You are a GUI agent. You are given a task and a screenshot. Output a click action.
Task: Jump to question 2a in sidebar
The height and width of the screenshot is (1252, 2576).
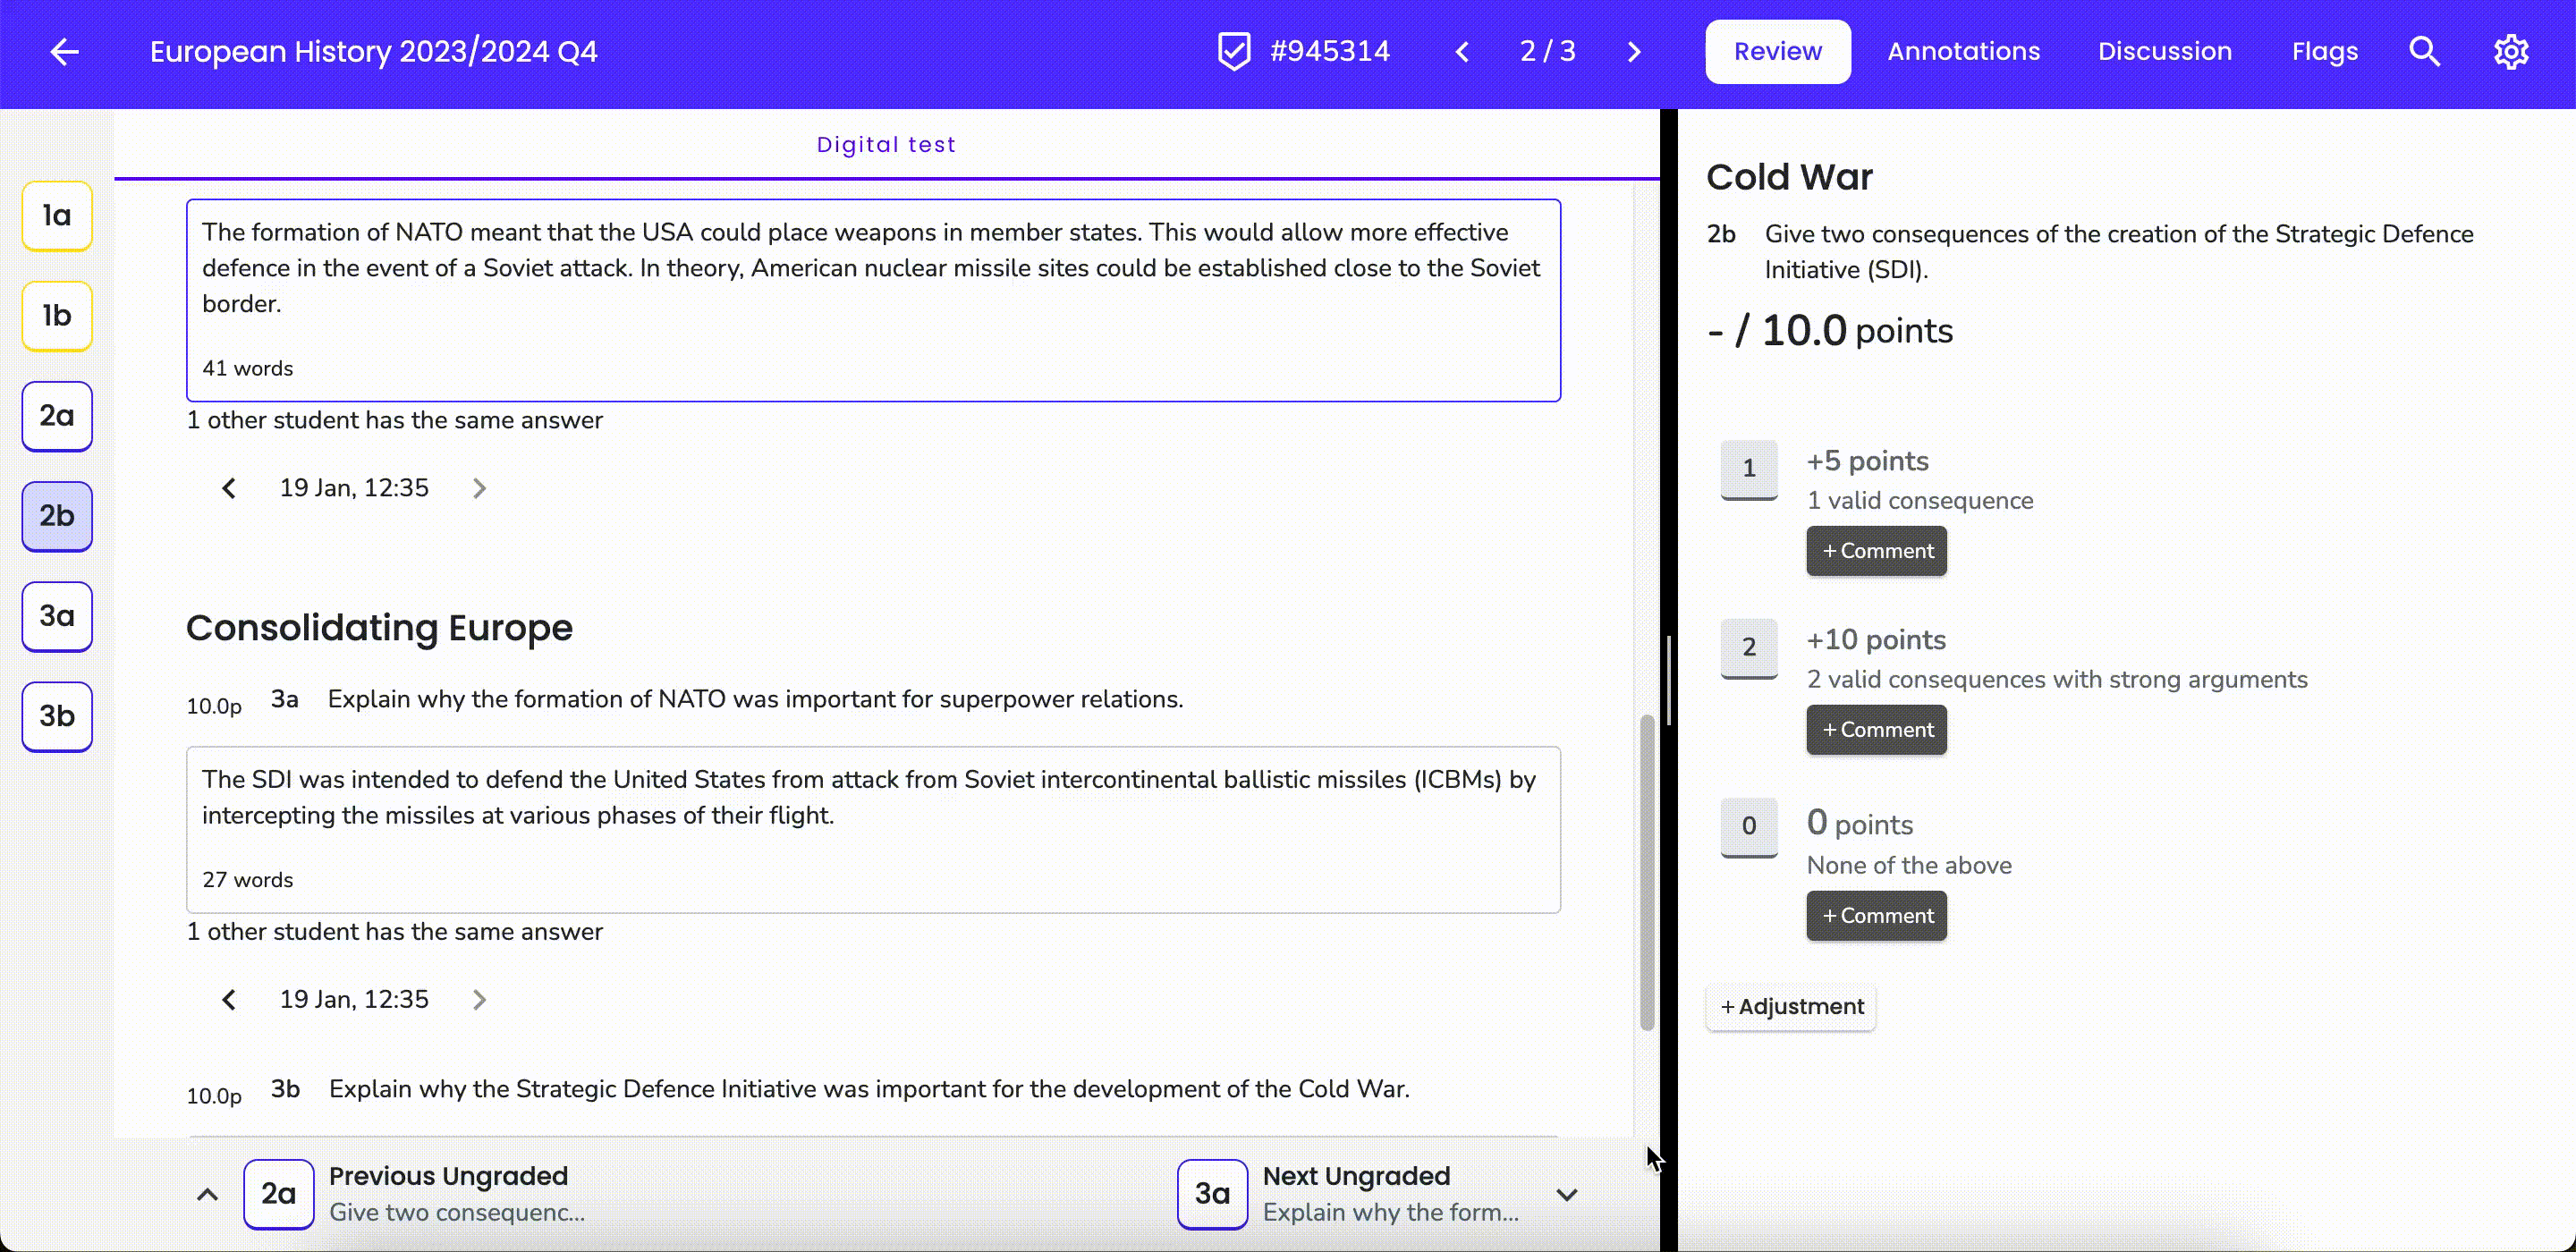(57, 416)
